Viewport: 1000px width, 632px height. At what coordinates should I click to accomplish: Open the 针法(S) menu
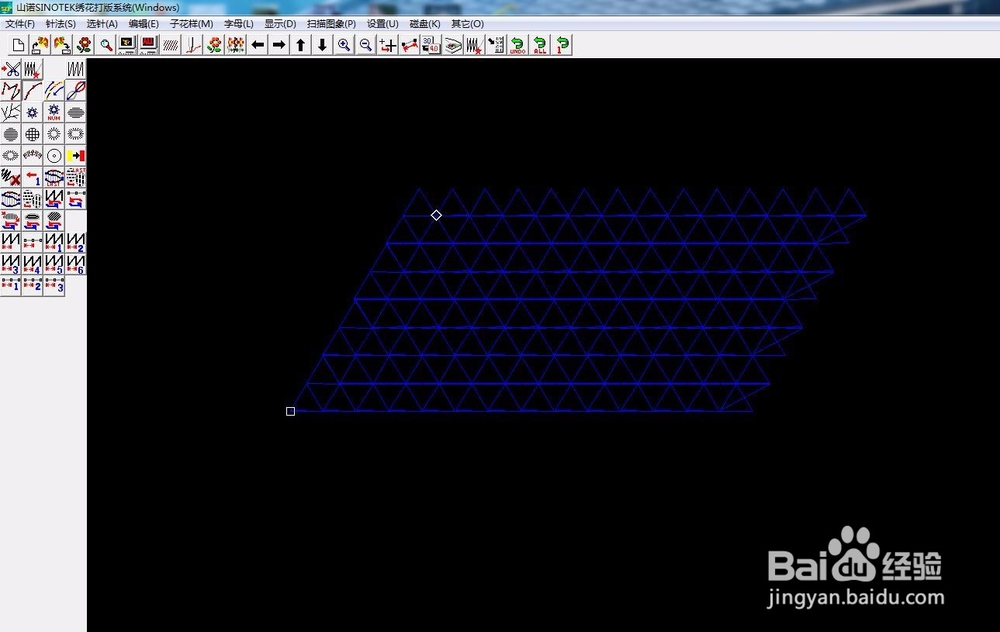[61, 24]
